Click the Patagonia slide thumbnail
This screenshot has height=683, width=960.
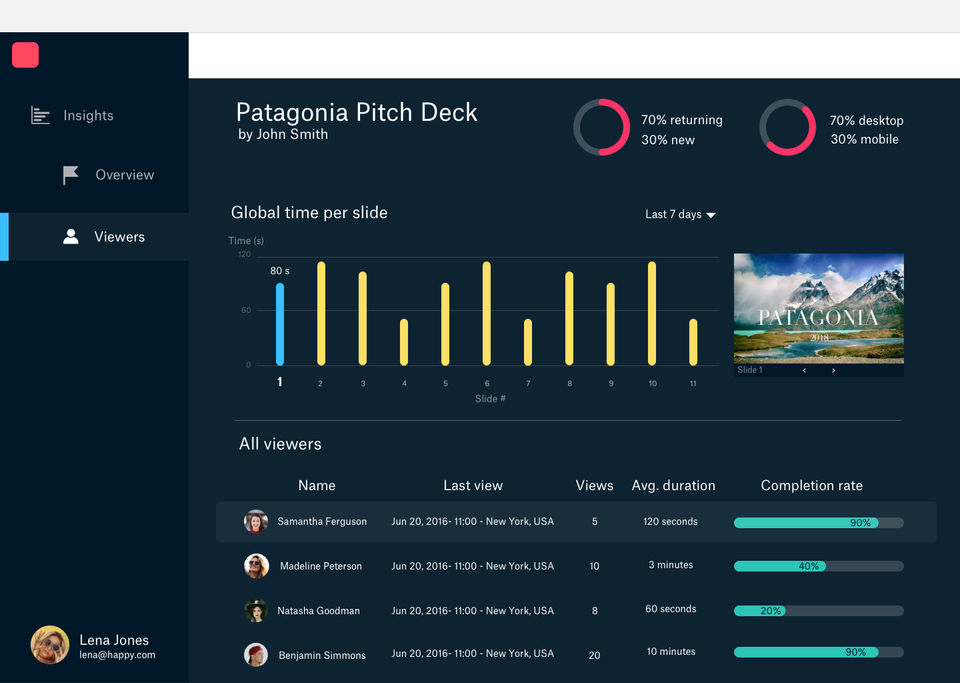(819, 308)
